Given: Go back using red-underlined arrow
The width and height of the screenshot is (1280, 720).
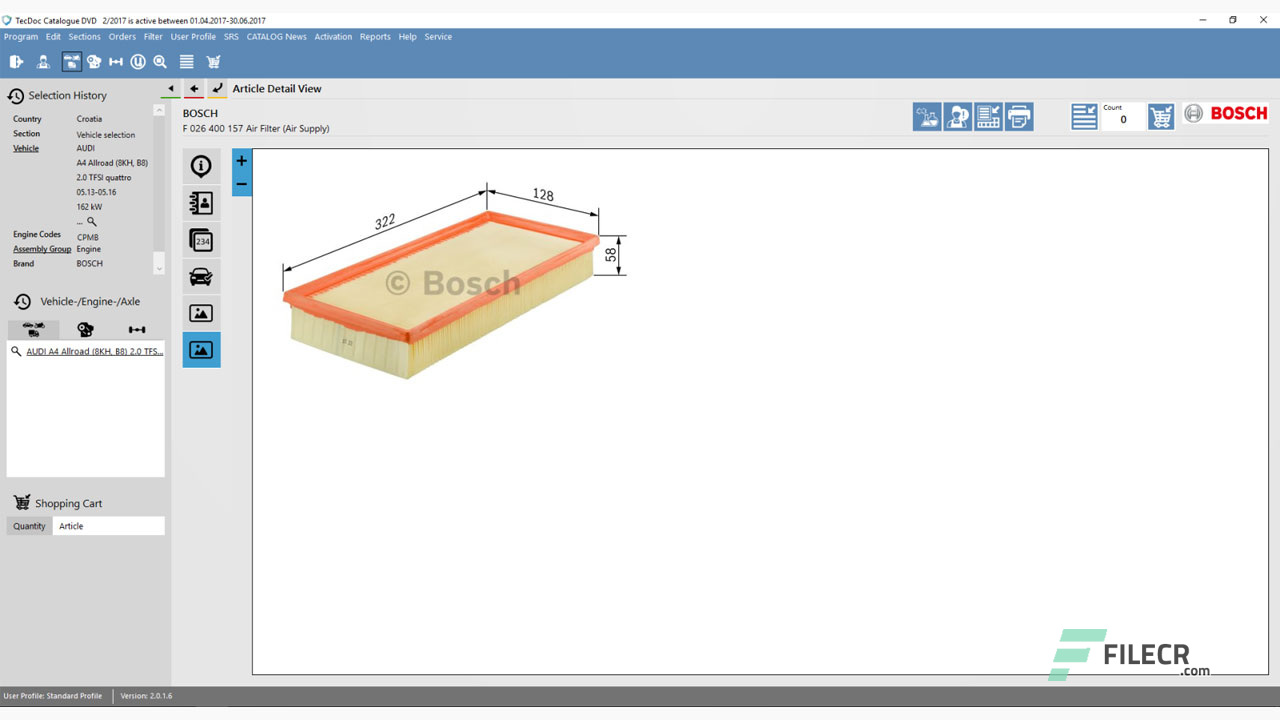Looking at the screenshot, I should coord(194,88).
